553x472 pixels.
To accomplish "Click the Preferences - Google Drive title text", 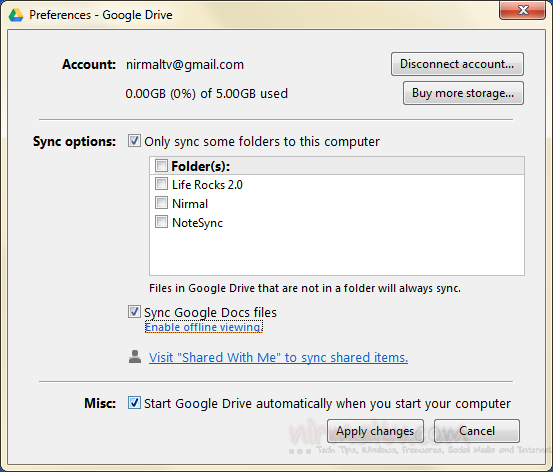I will pos(101,15).
